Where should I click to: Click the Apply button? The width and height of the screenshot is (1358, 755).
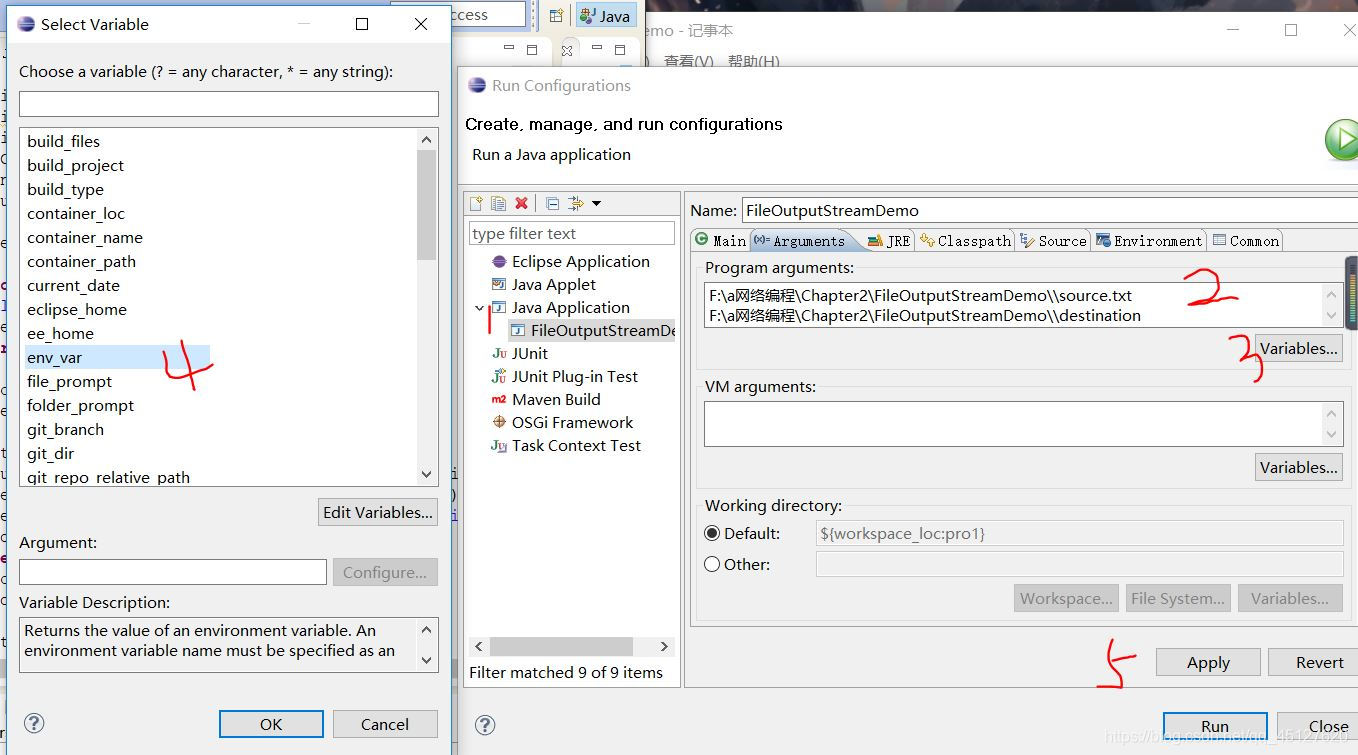[1207, 662]
